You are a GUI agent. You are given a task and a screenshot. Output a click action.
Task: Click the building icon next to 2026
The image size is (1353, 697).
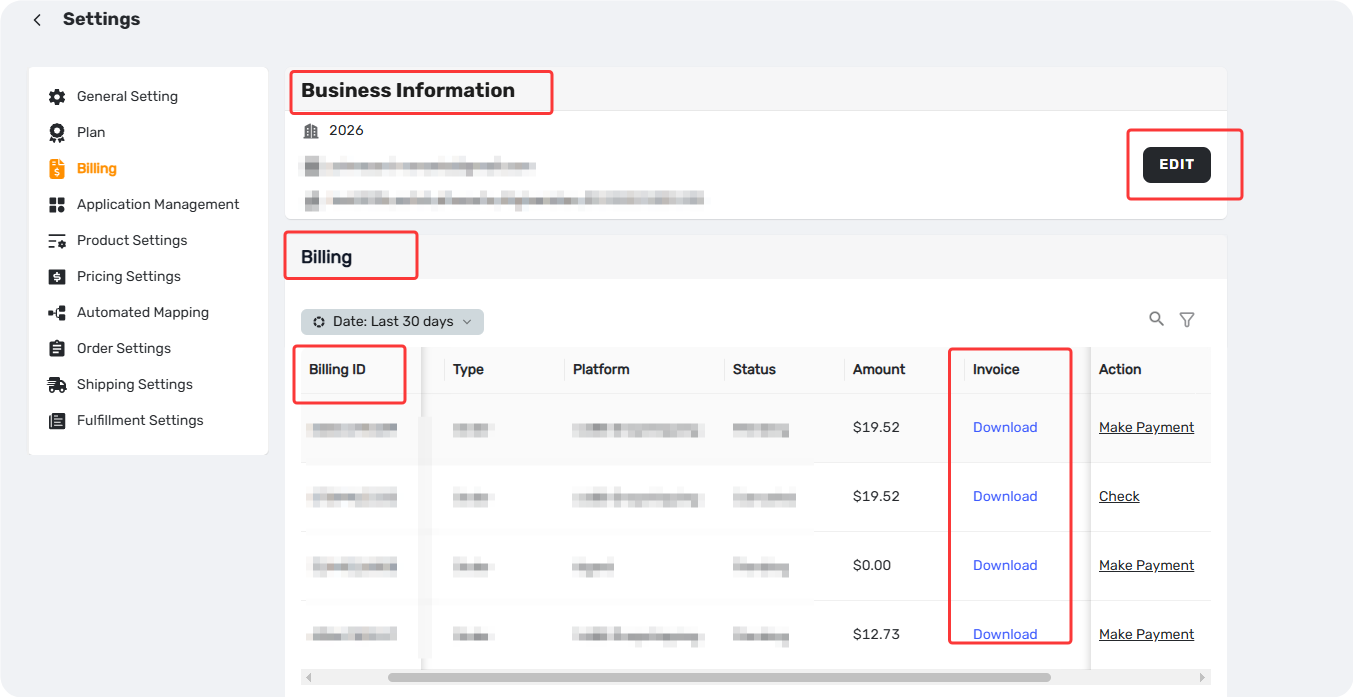point(311,131)
